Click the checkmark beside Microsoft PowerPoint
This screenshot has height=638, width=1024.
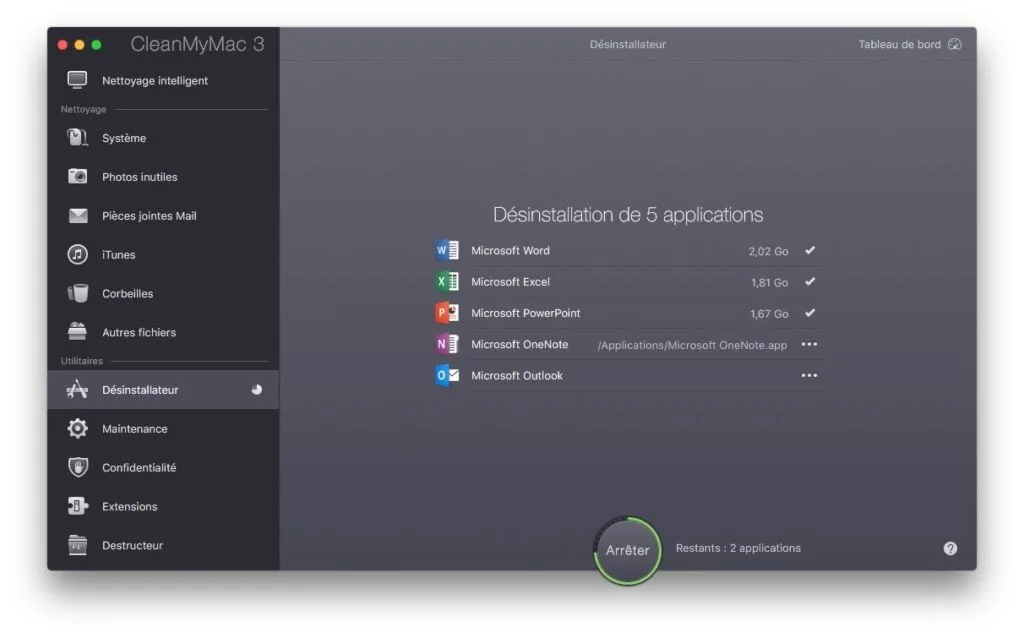(810, 313)
